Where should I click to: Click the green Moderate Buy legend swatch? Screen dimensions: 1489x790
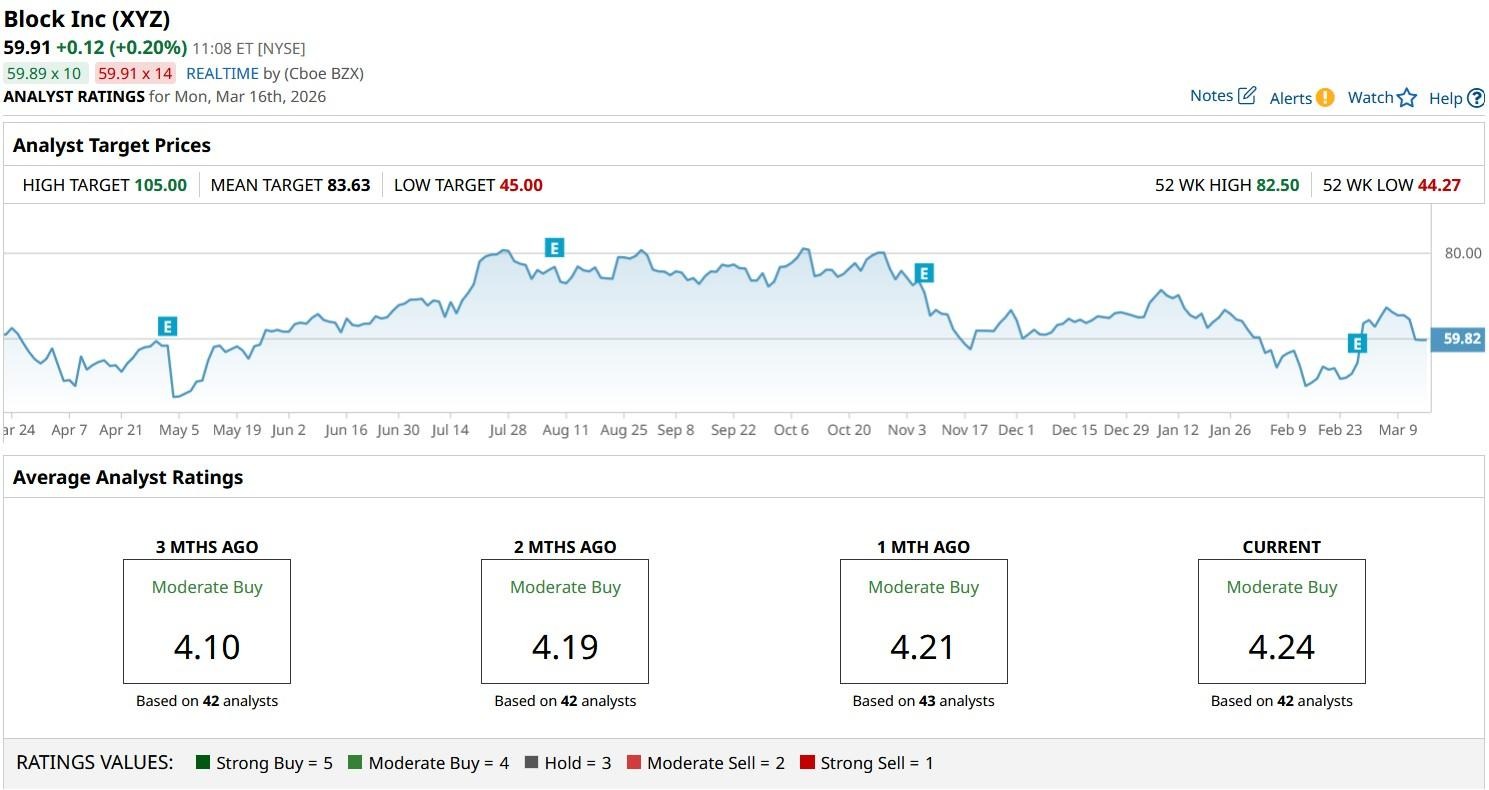[x=355, y=763]
